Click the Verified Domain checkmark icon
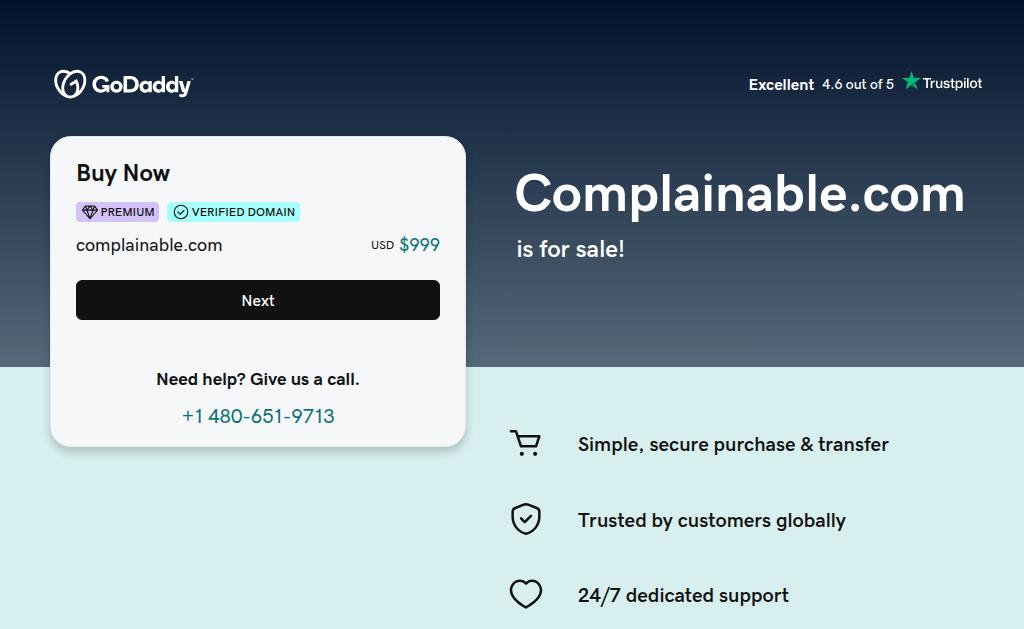 coord(181,212)
